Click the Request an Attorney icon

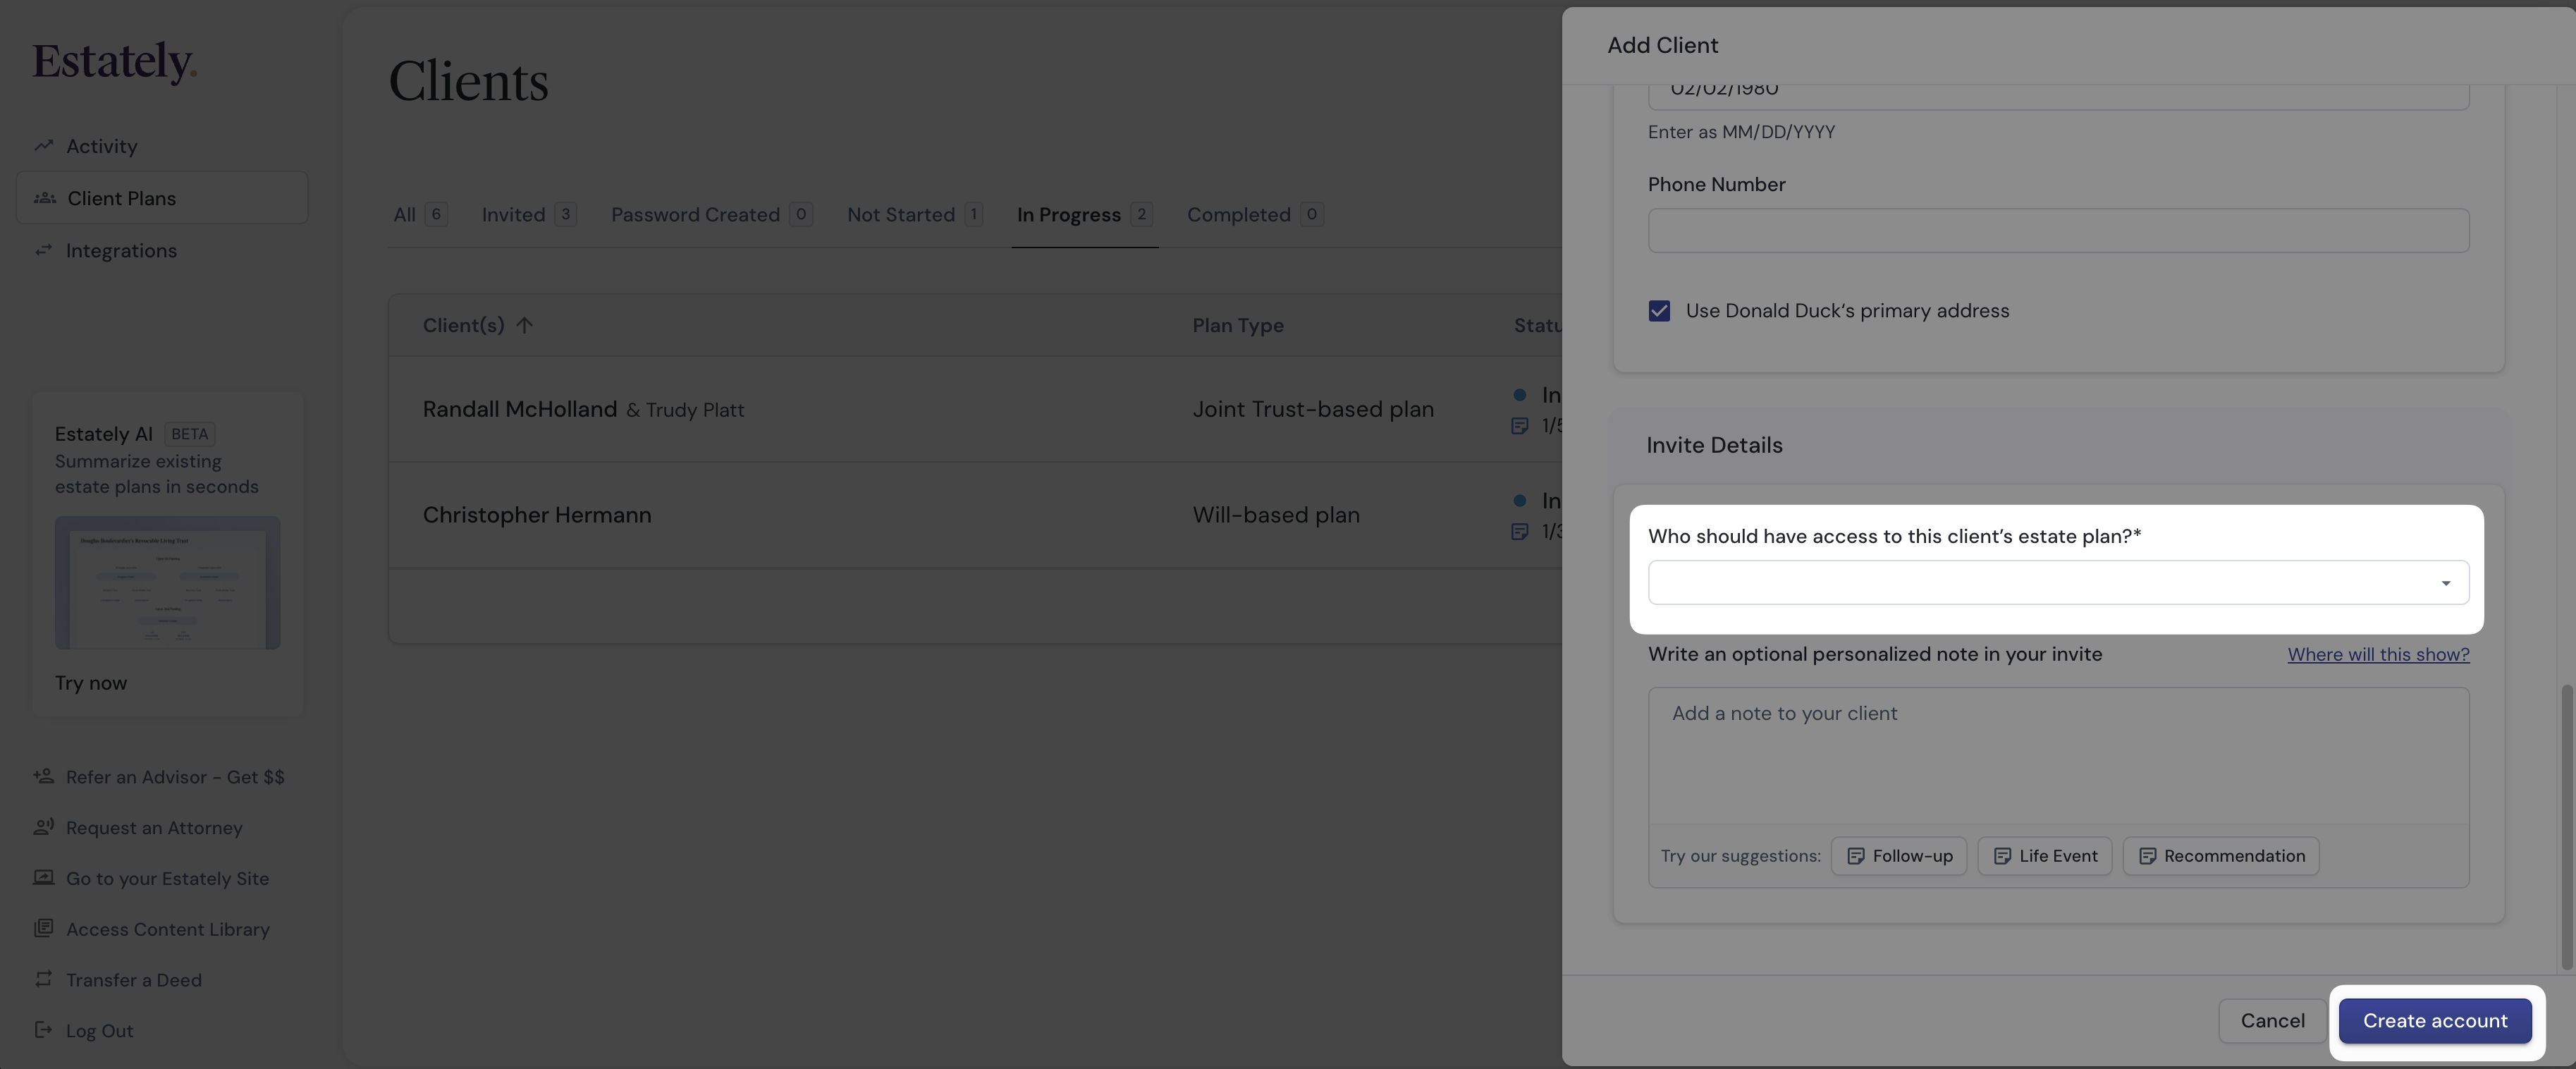click(x=43, y=827)
